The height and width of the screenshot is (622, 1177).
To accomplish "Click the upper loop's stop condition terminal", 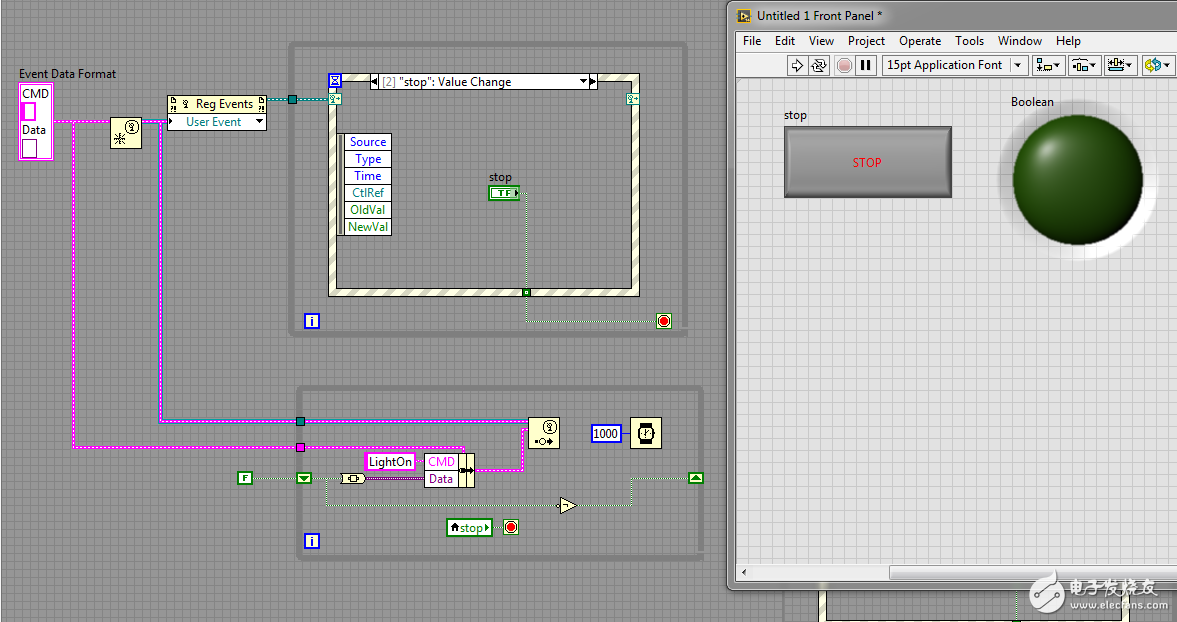I will pyautogui.click(x=664, y=321).
